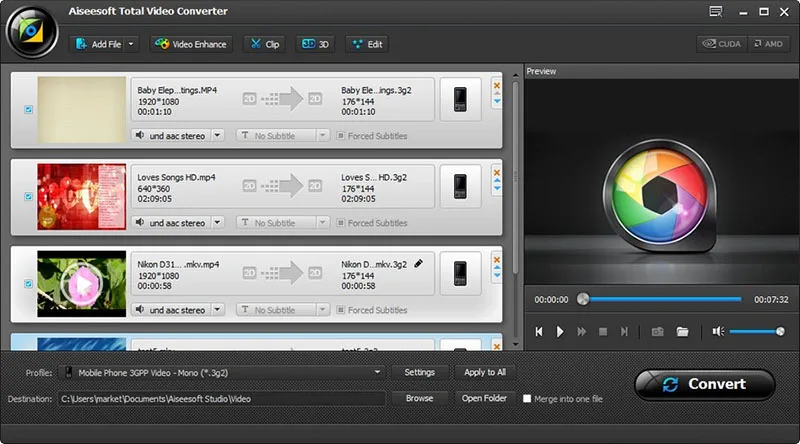Click the Apply to All button
The width and height of the screenshot is (800, 444).
pos(485,373)
